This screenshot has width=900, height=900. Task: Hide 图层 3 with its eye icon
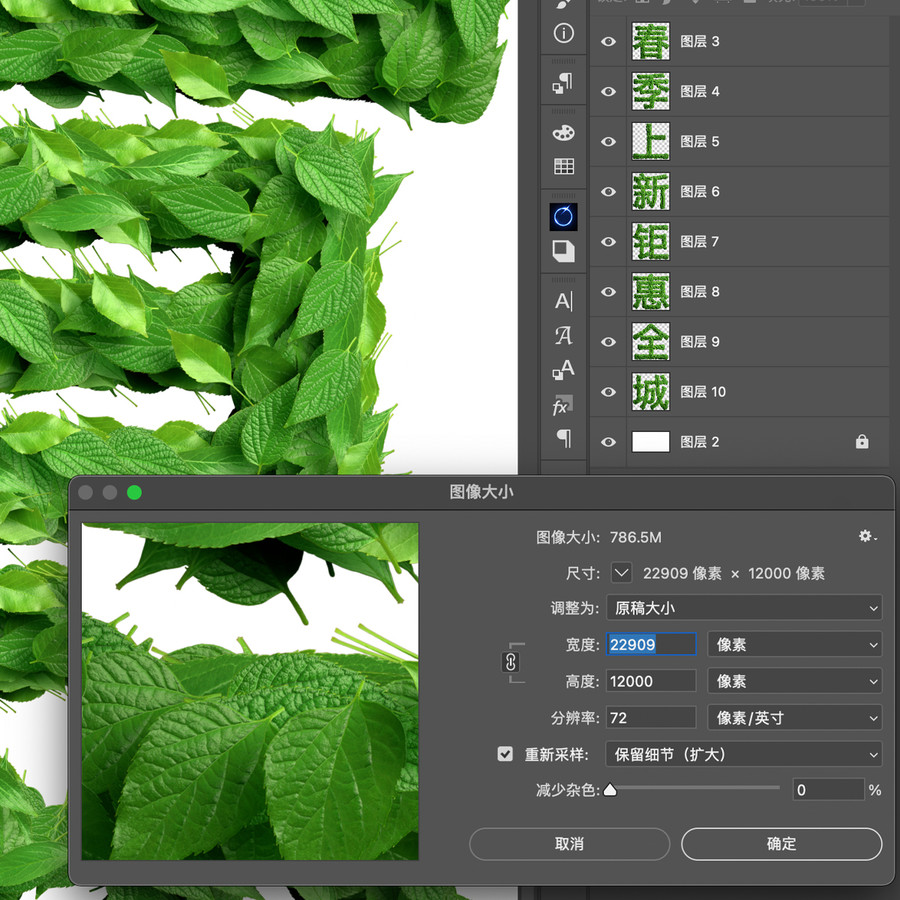(608, 41)
